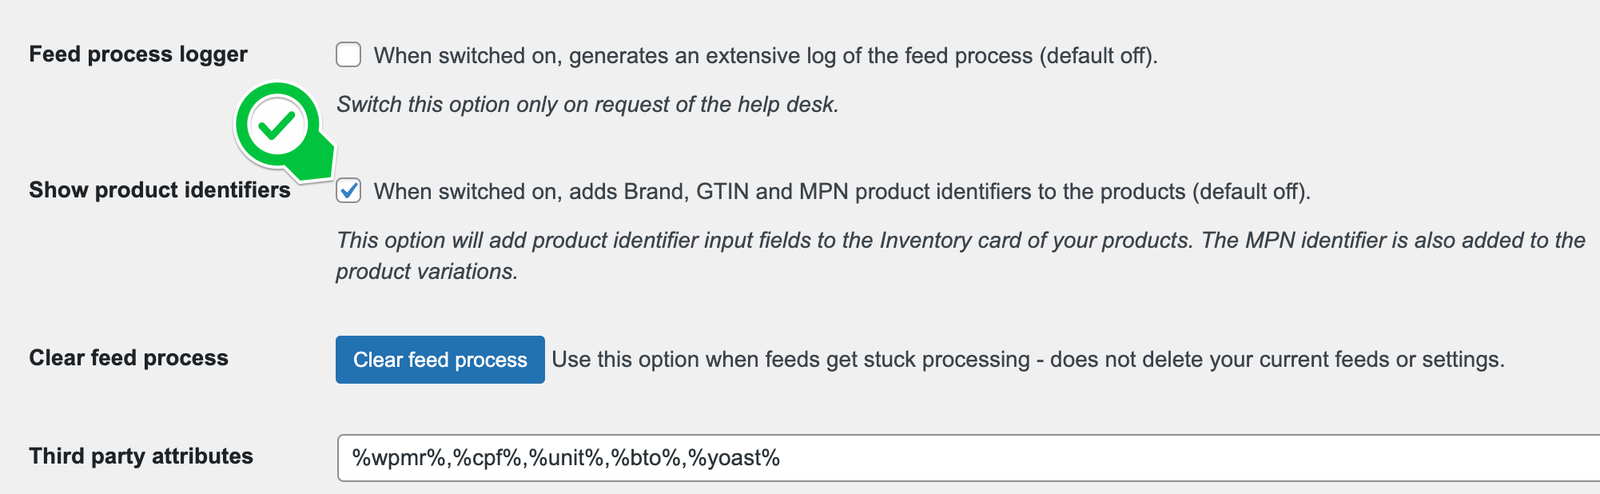Click the green magnifier checkmark badge
Viewport: 1600px width, 494px height.
click(x=284, y=132)
